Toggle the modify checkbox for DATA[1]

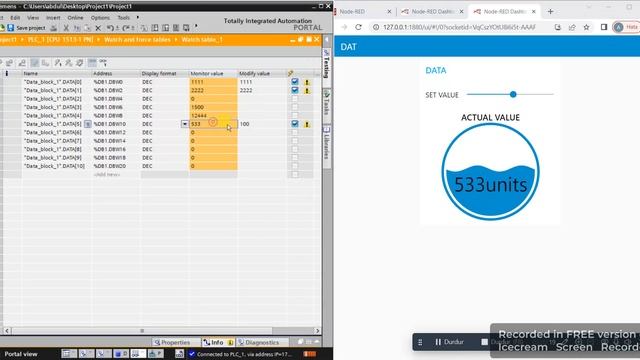pyautogui.click(x=295, y=90)
